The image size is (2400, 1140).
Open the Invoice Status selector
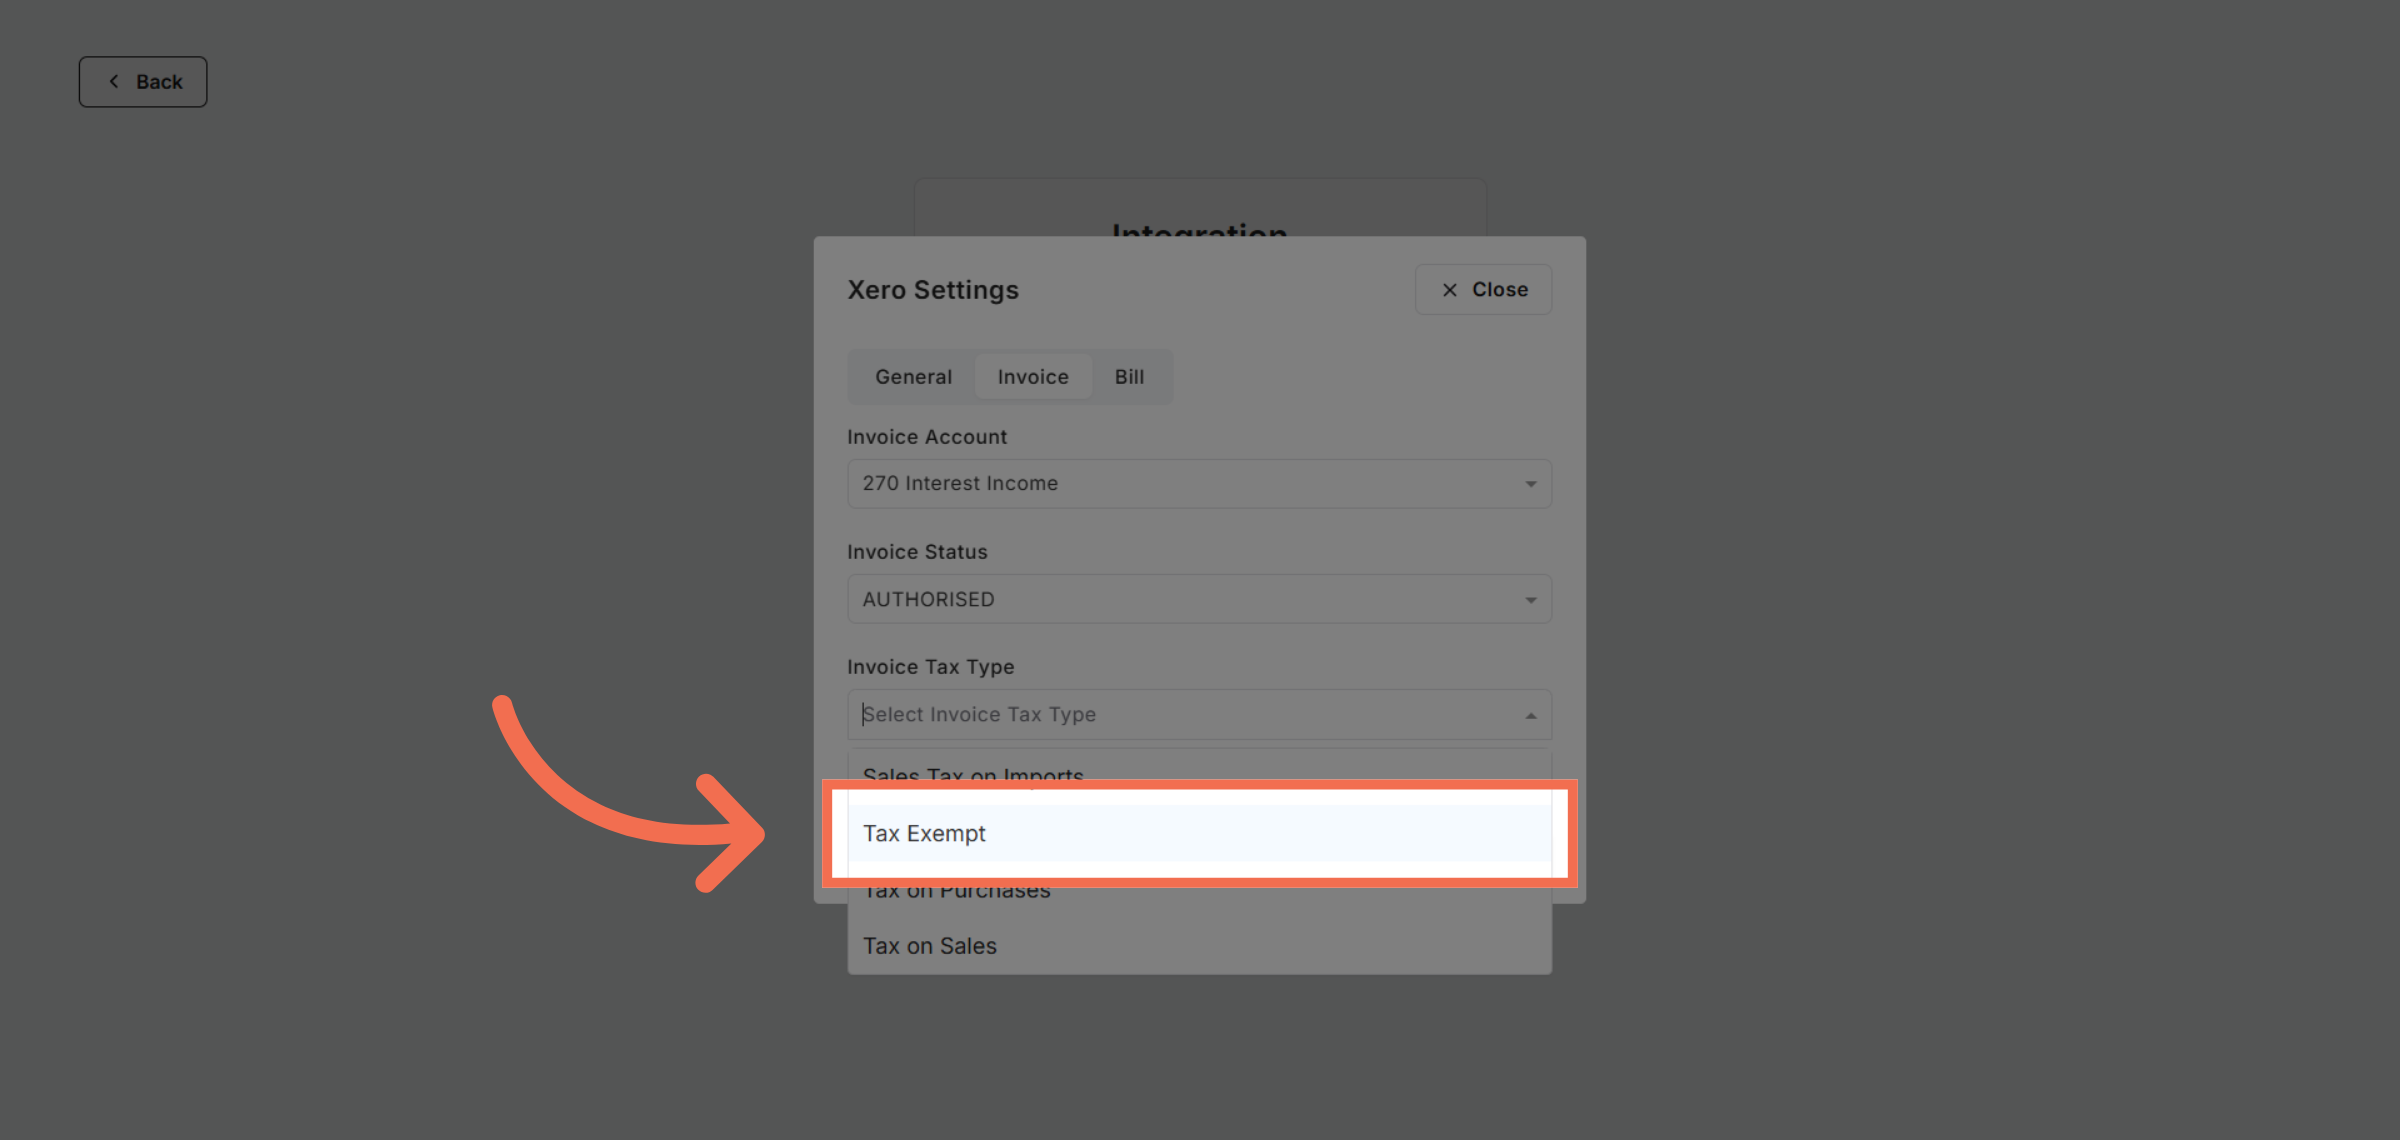tap(1198, 599)
